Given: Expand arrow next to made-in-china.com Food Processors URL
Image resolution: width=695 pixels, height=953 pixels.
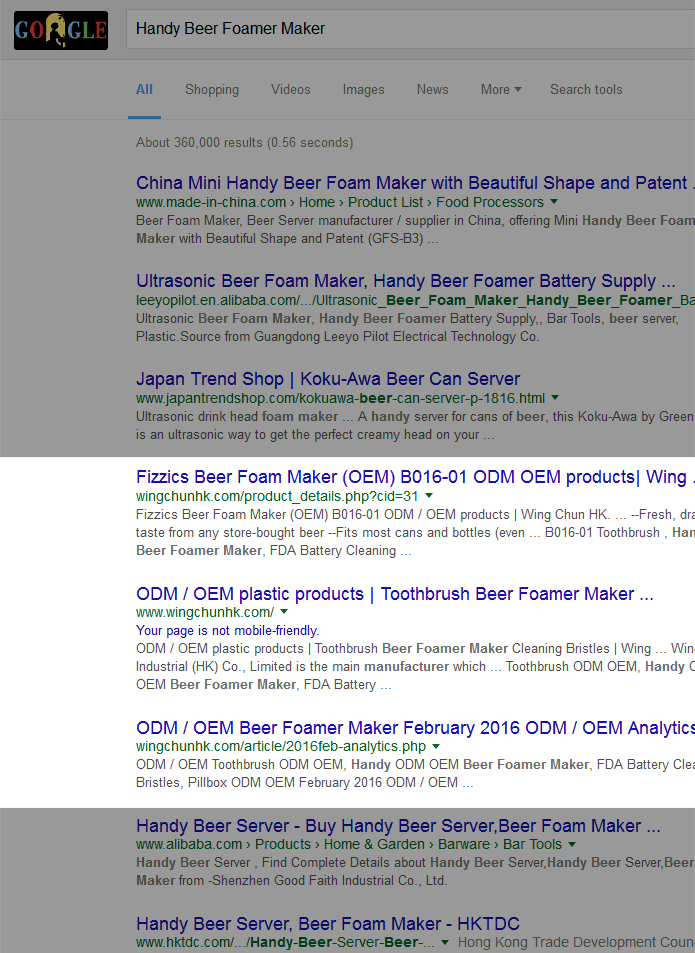Looking at the screenshot, I should click(554, 201).
